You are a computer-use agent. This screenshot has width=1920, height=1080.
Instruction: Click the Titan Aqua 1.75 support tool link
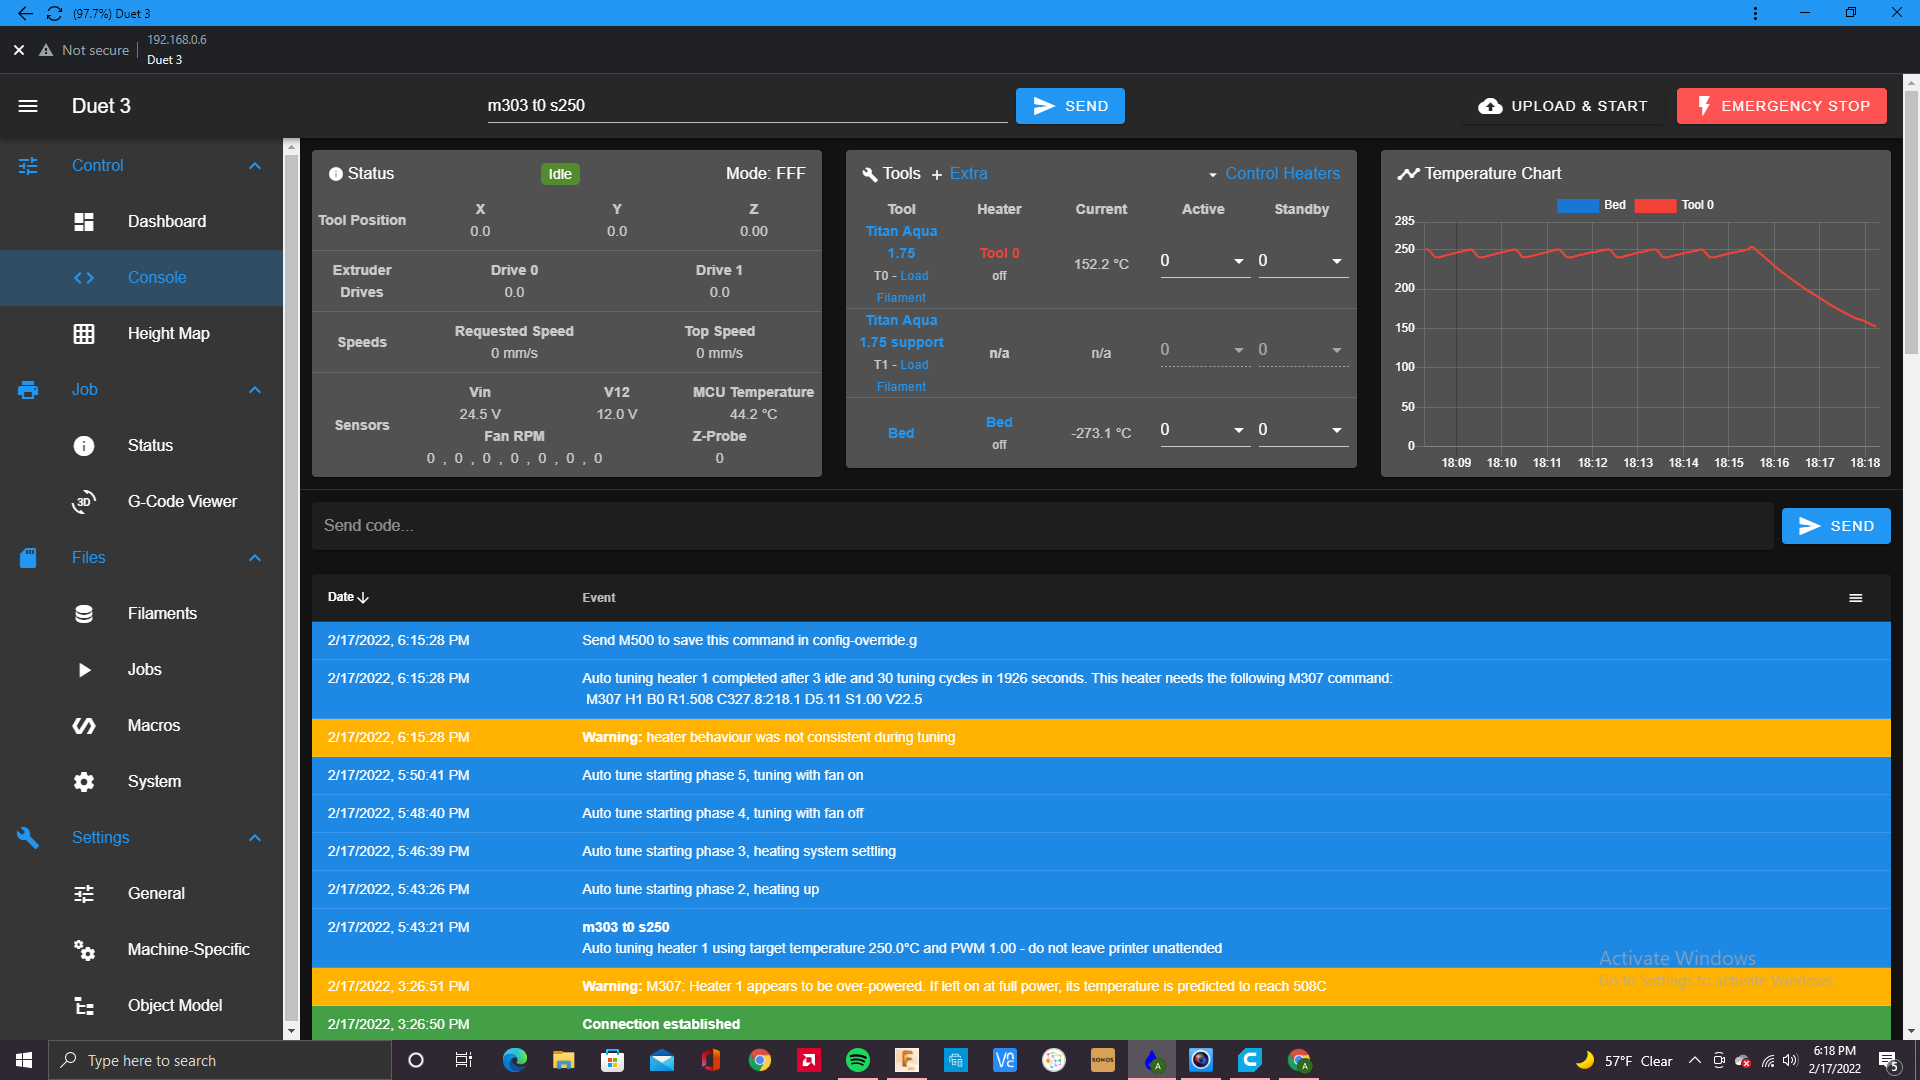[901, 331]
